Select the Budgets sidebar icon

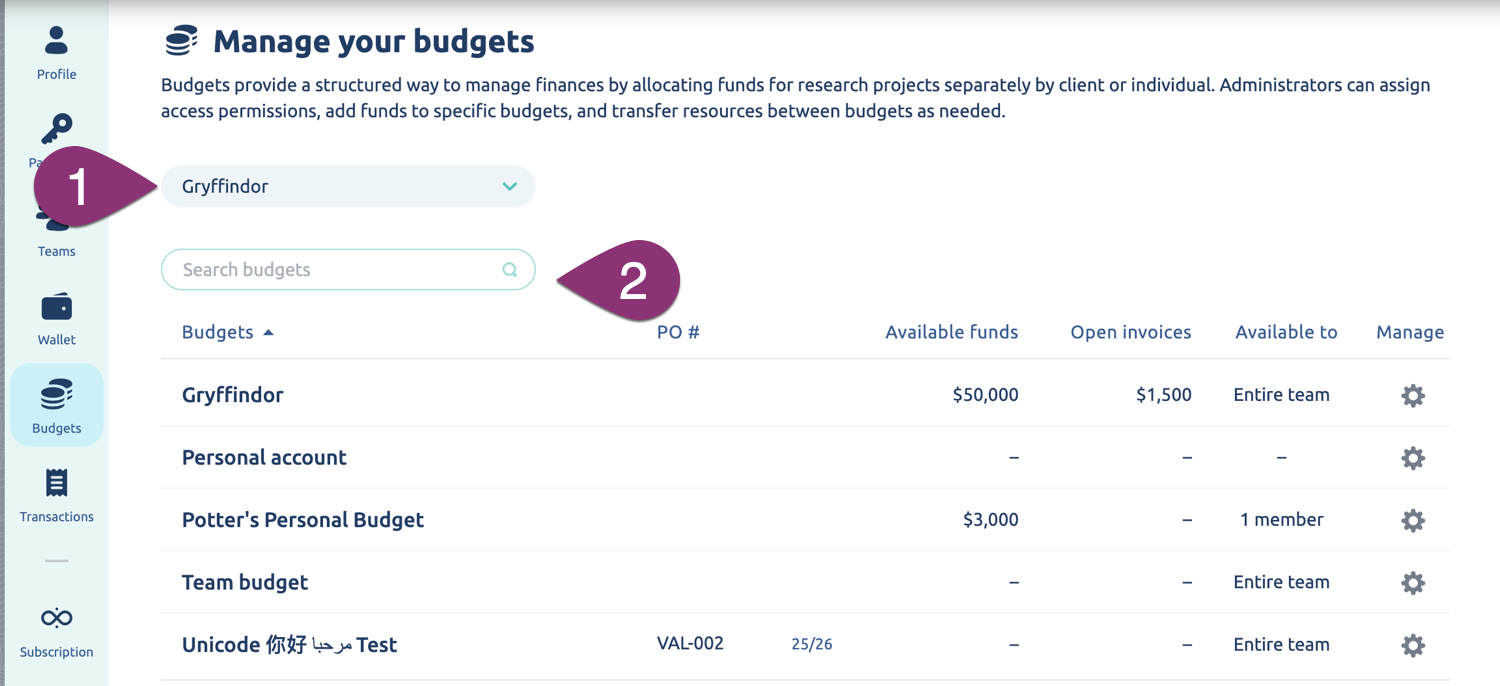(57, 396)
